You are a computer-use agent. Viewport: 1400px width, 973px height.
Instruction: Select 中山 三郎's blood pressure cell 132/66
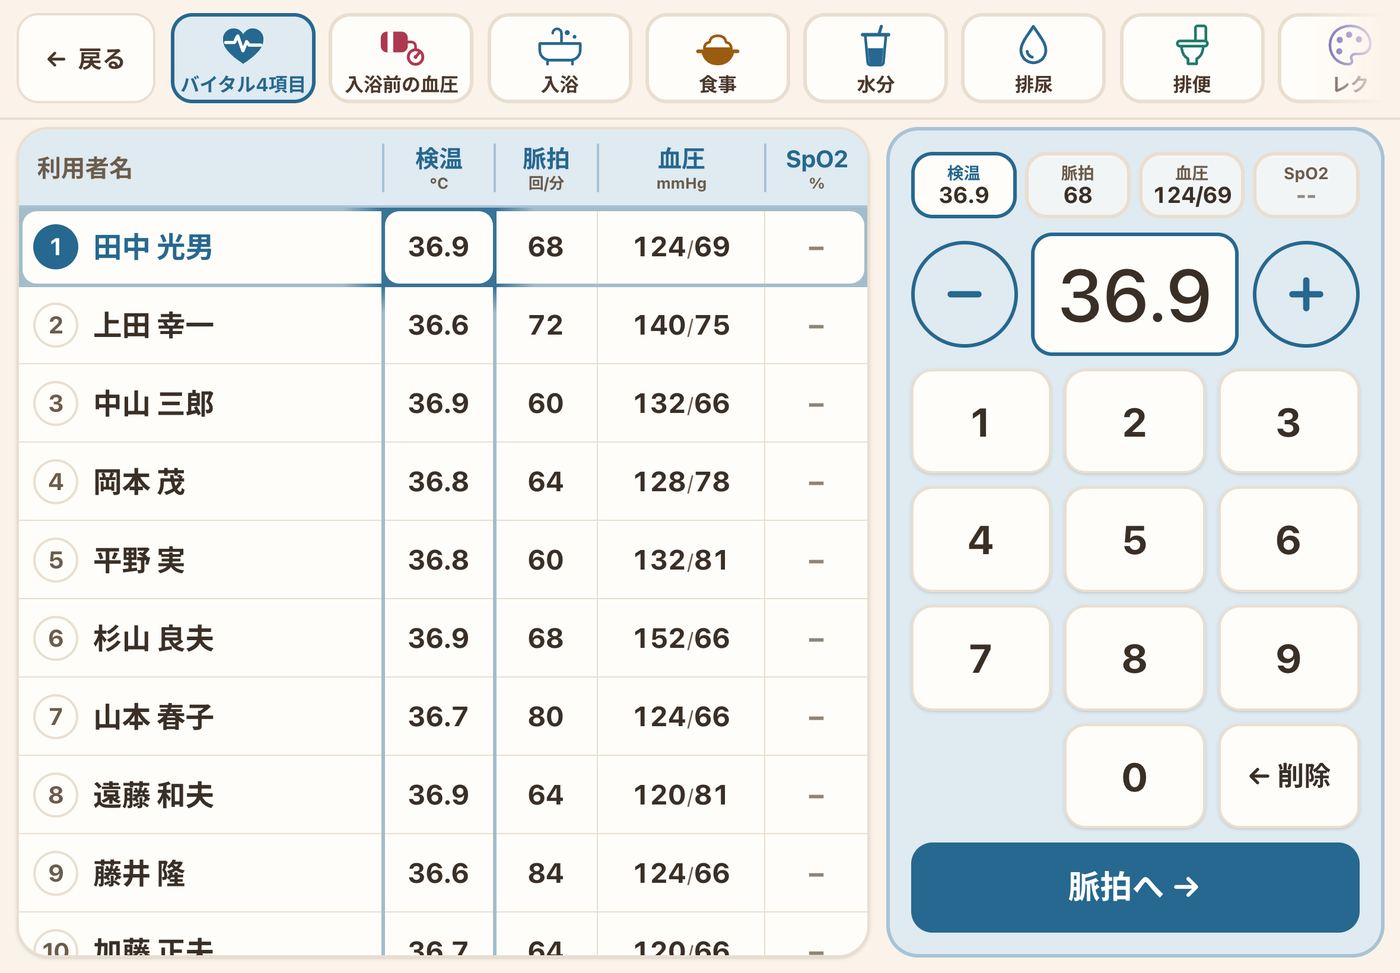coord(681,403)
